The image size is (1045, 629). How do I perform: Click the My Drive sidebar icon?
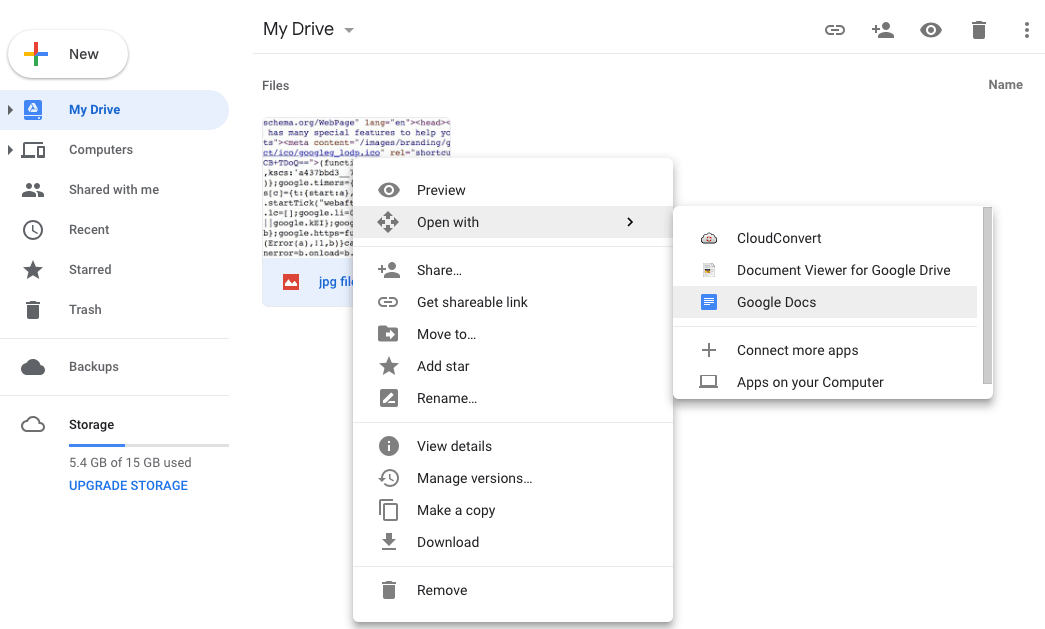[33, 110]
